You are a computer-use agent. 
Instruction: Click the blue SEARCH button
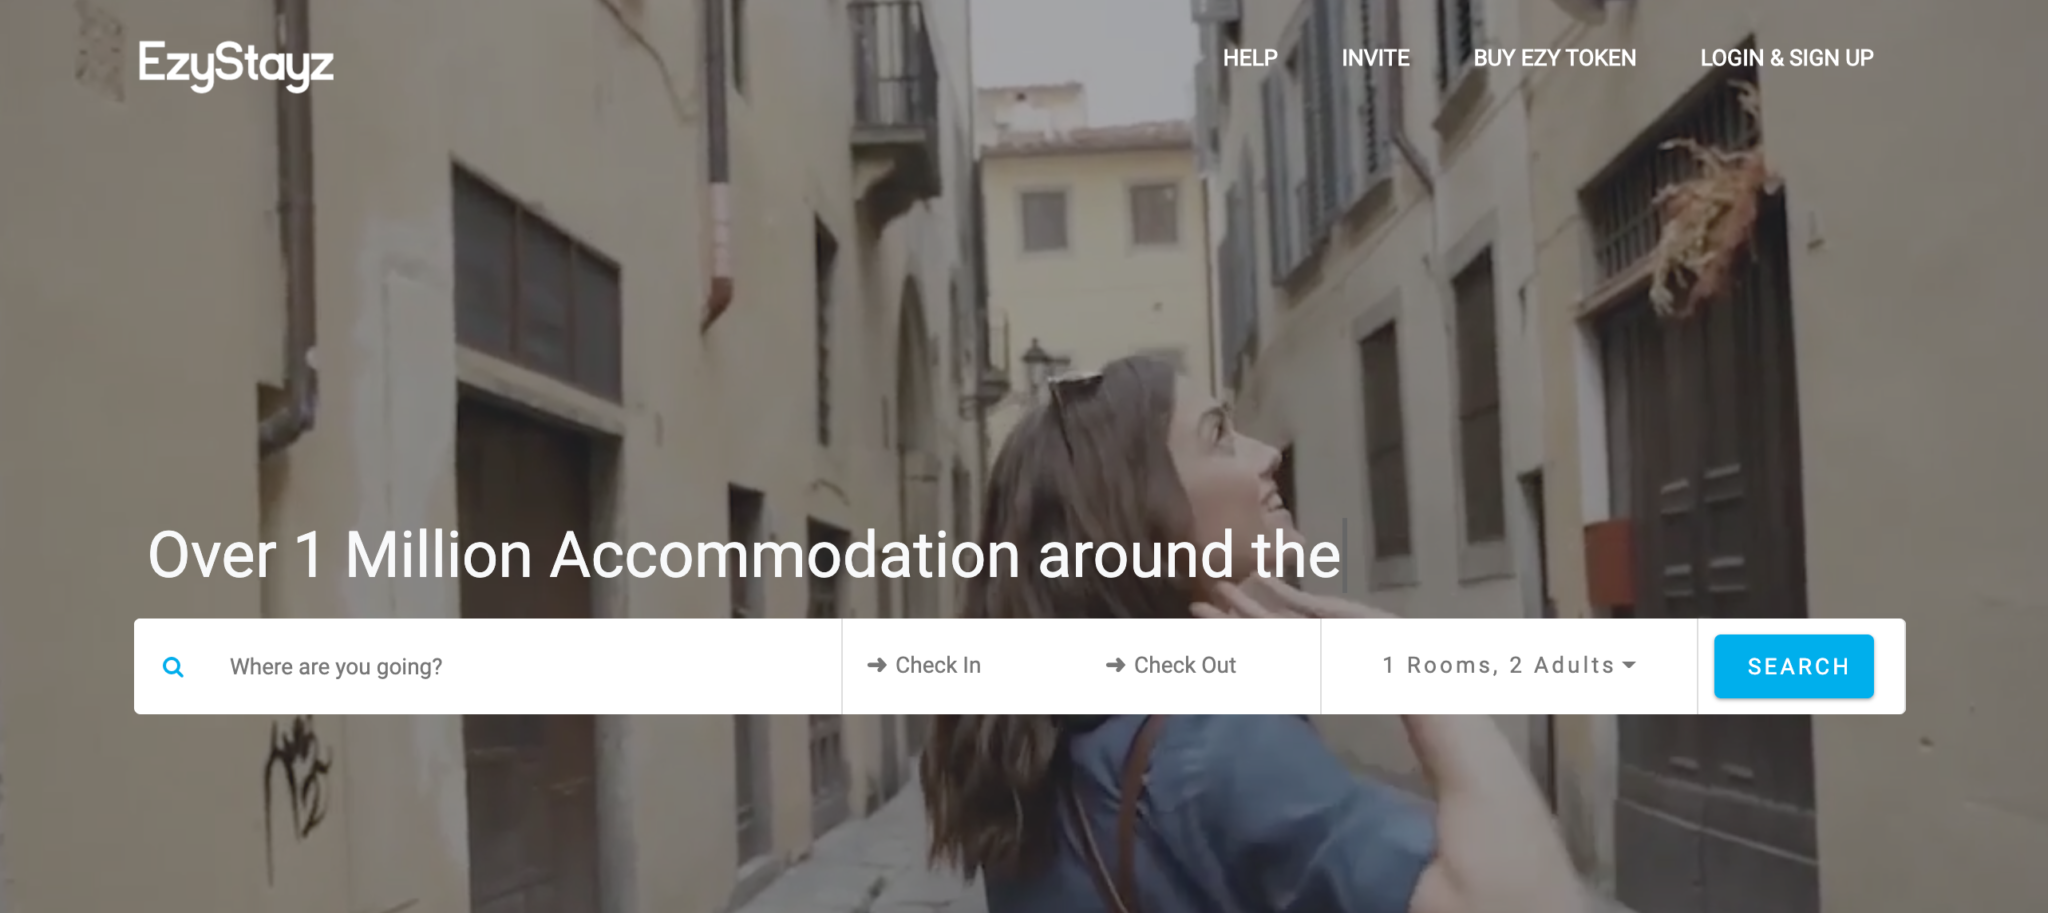1794,666
